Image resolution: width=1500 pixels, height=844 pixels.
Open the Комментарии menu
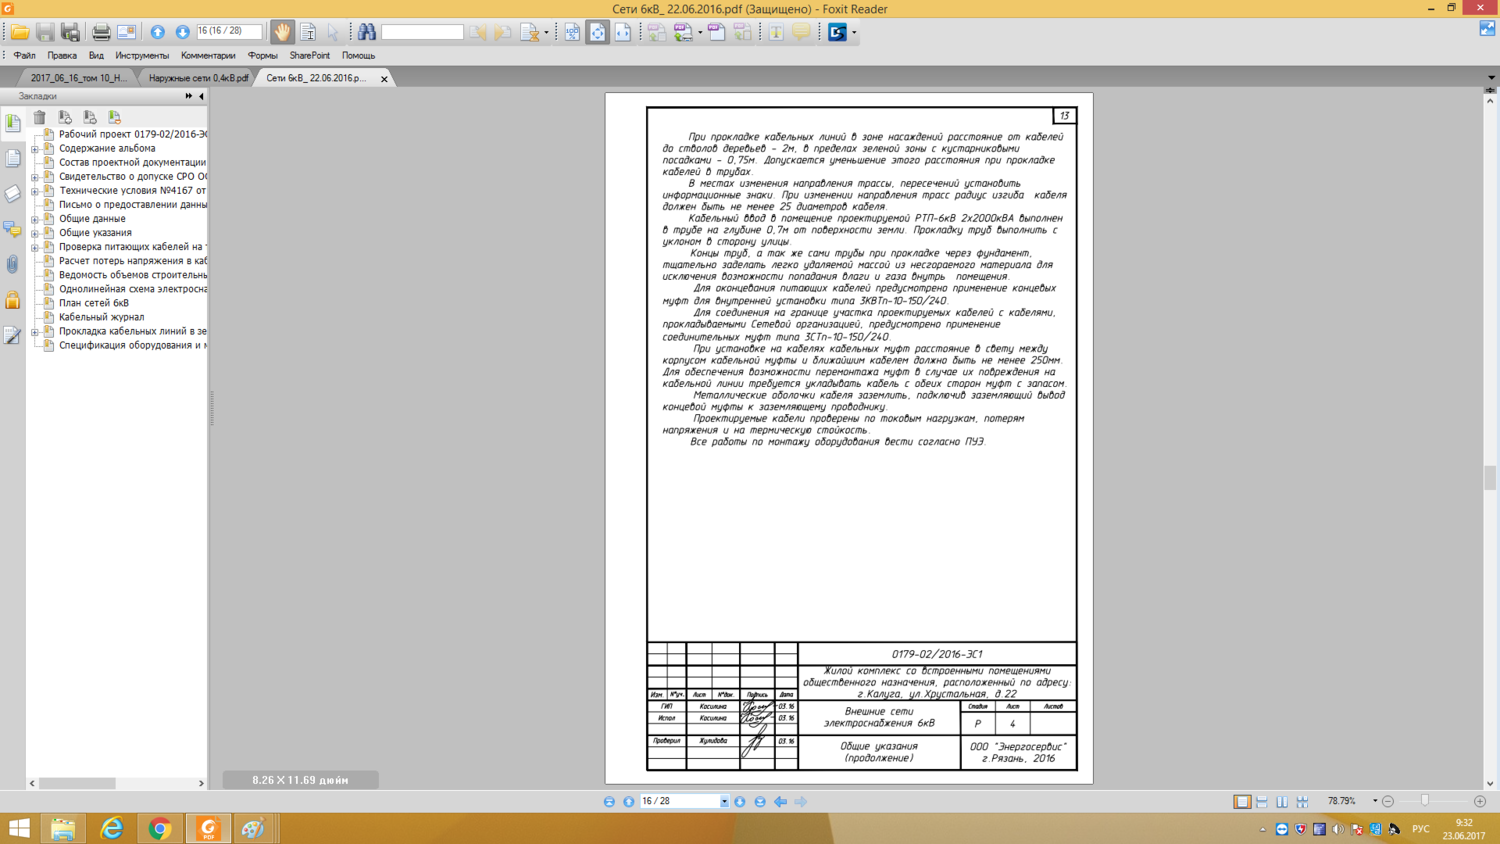(208, 56)
